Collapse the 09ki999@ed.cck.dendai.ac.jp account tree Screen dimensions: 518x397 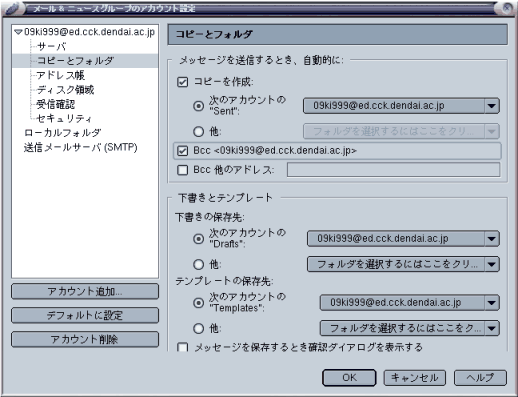pyautogui.click(x=18, y=32)
